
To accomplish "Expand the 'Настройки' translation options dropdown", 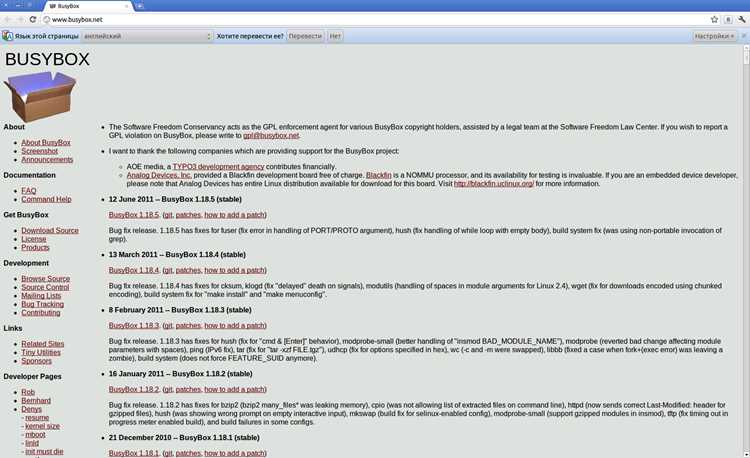I will pos(714,36).
